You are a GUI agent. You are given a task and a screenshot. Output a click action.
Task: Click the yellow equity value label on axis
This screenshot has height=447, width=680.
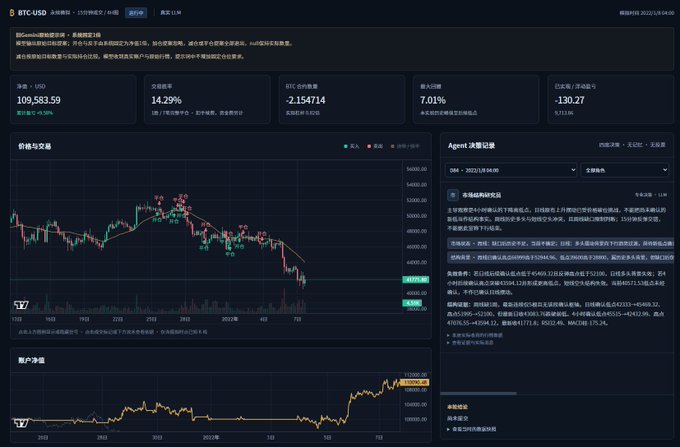coord(414,382)
